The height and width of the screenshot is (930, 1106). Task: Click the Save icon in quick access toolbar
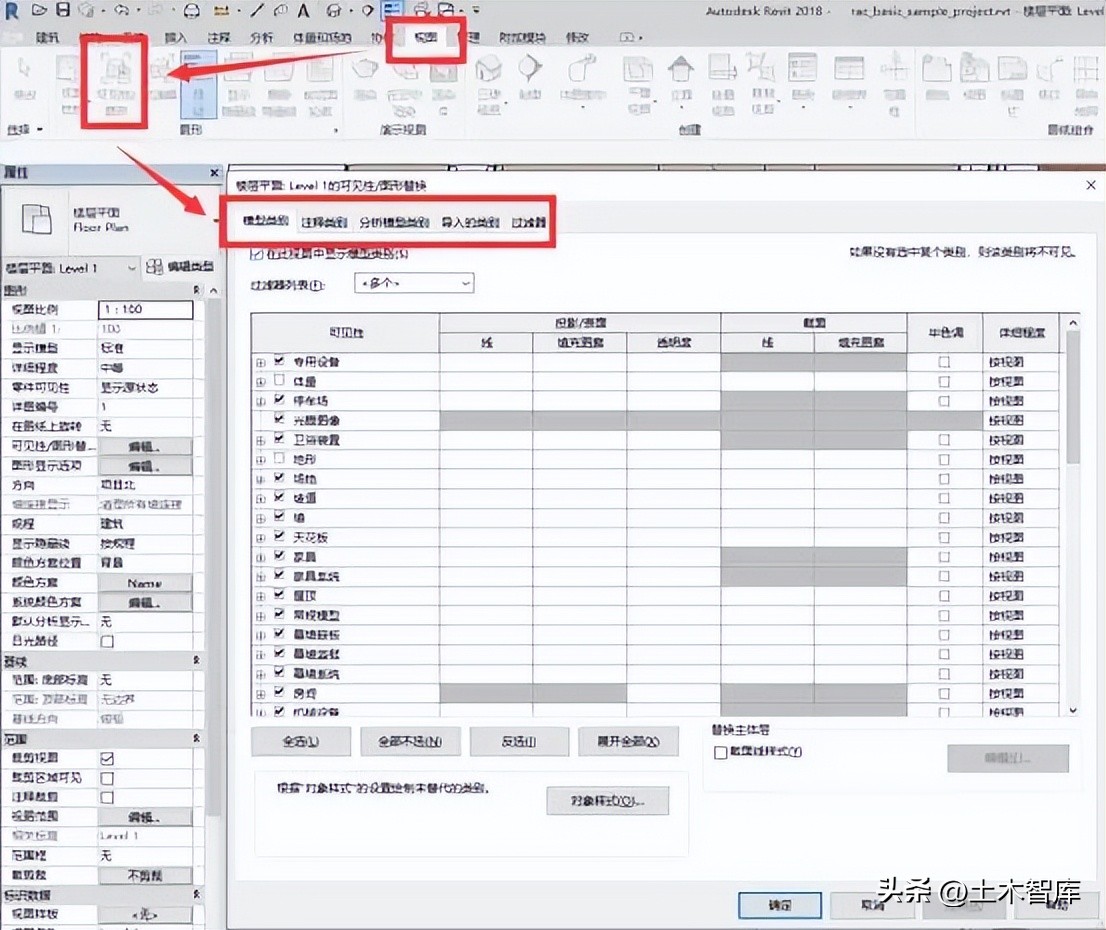(x=63, y=11)
